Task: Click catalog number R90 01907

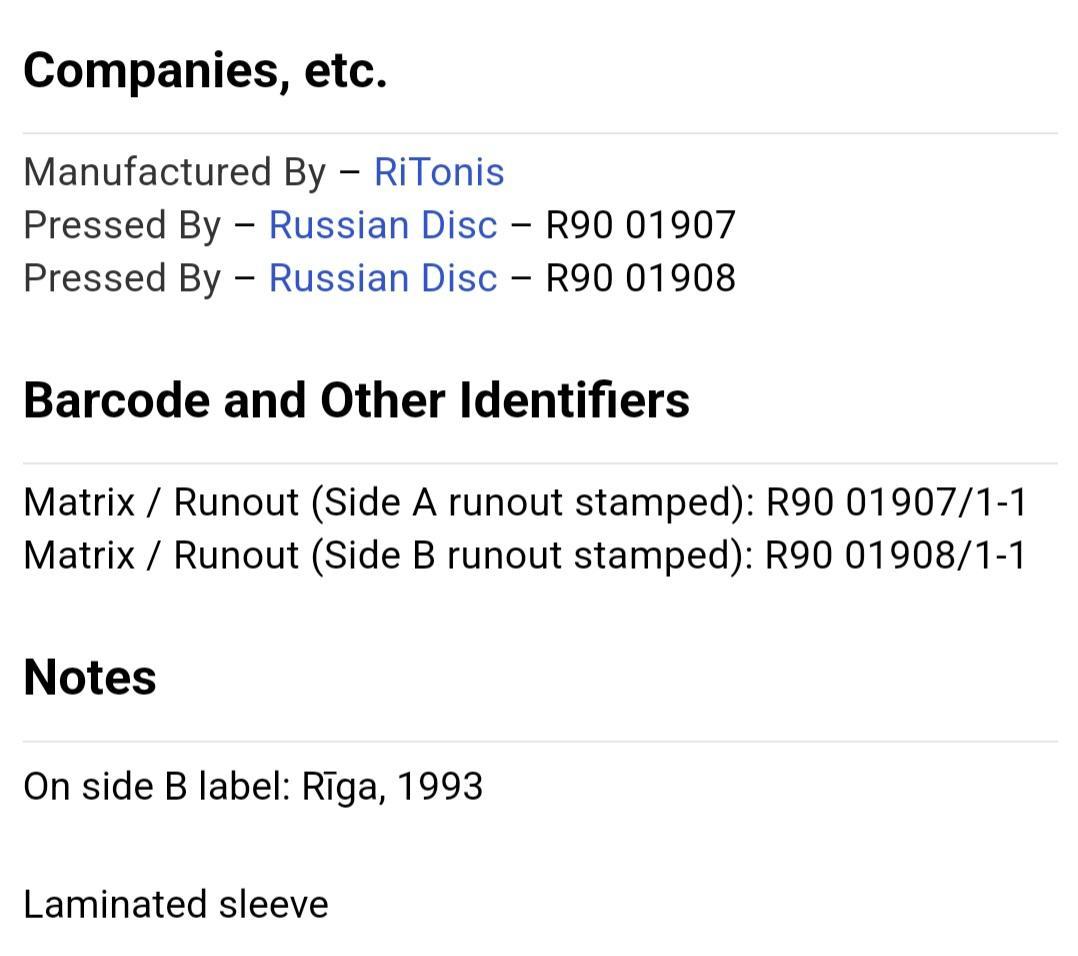Action: pyautogui.click(x=641, y=225)
